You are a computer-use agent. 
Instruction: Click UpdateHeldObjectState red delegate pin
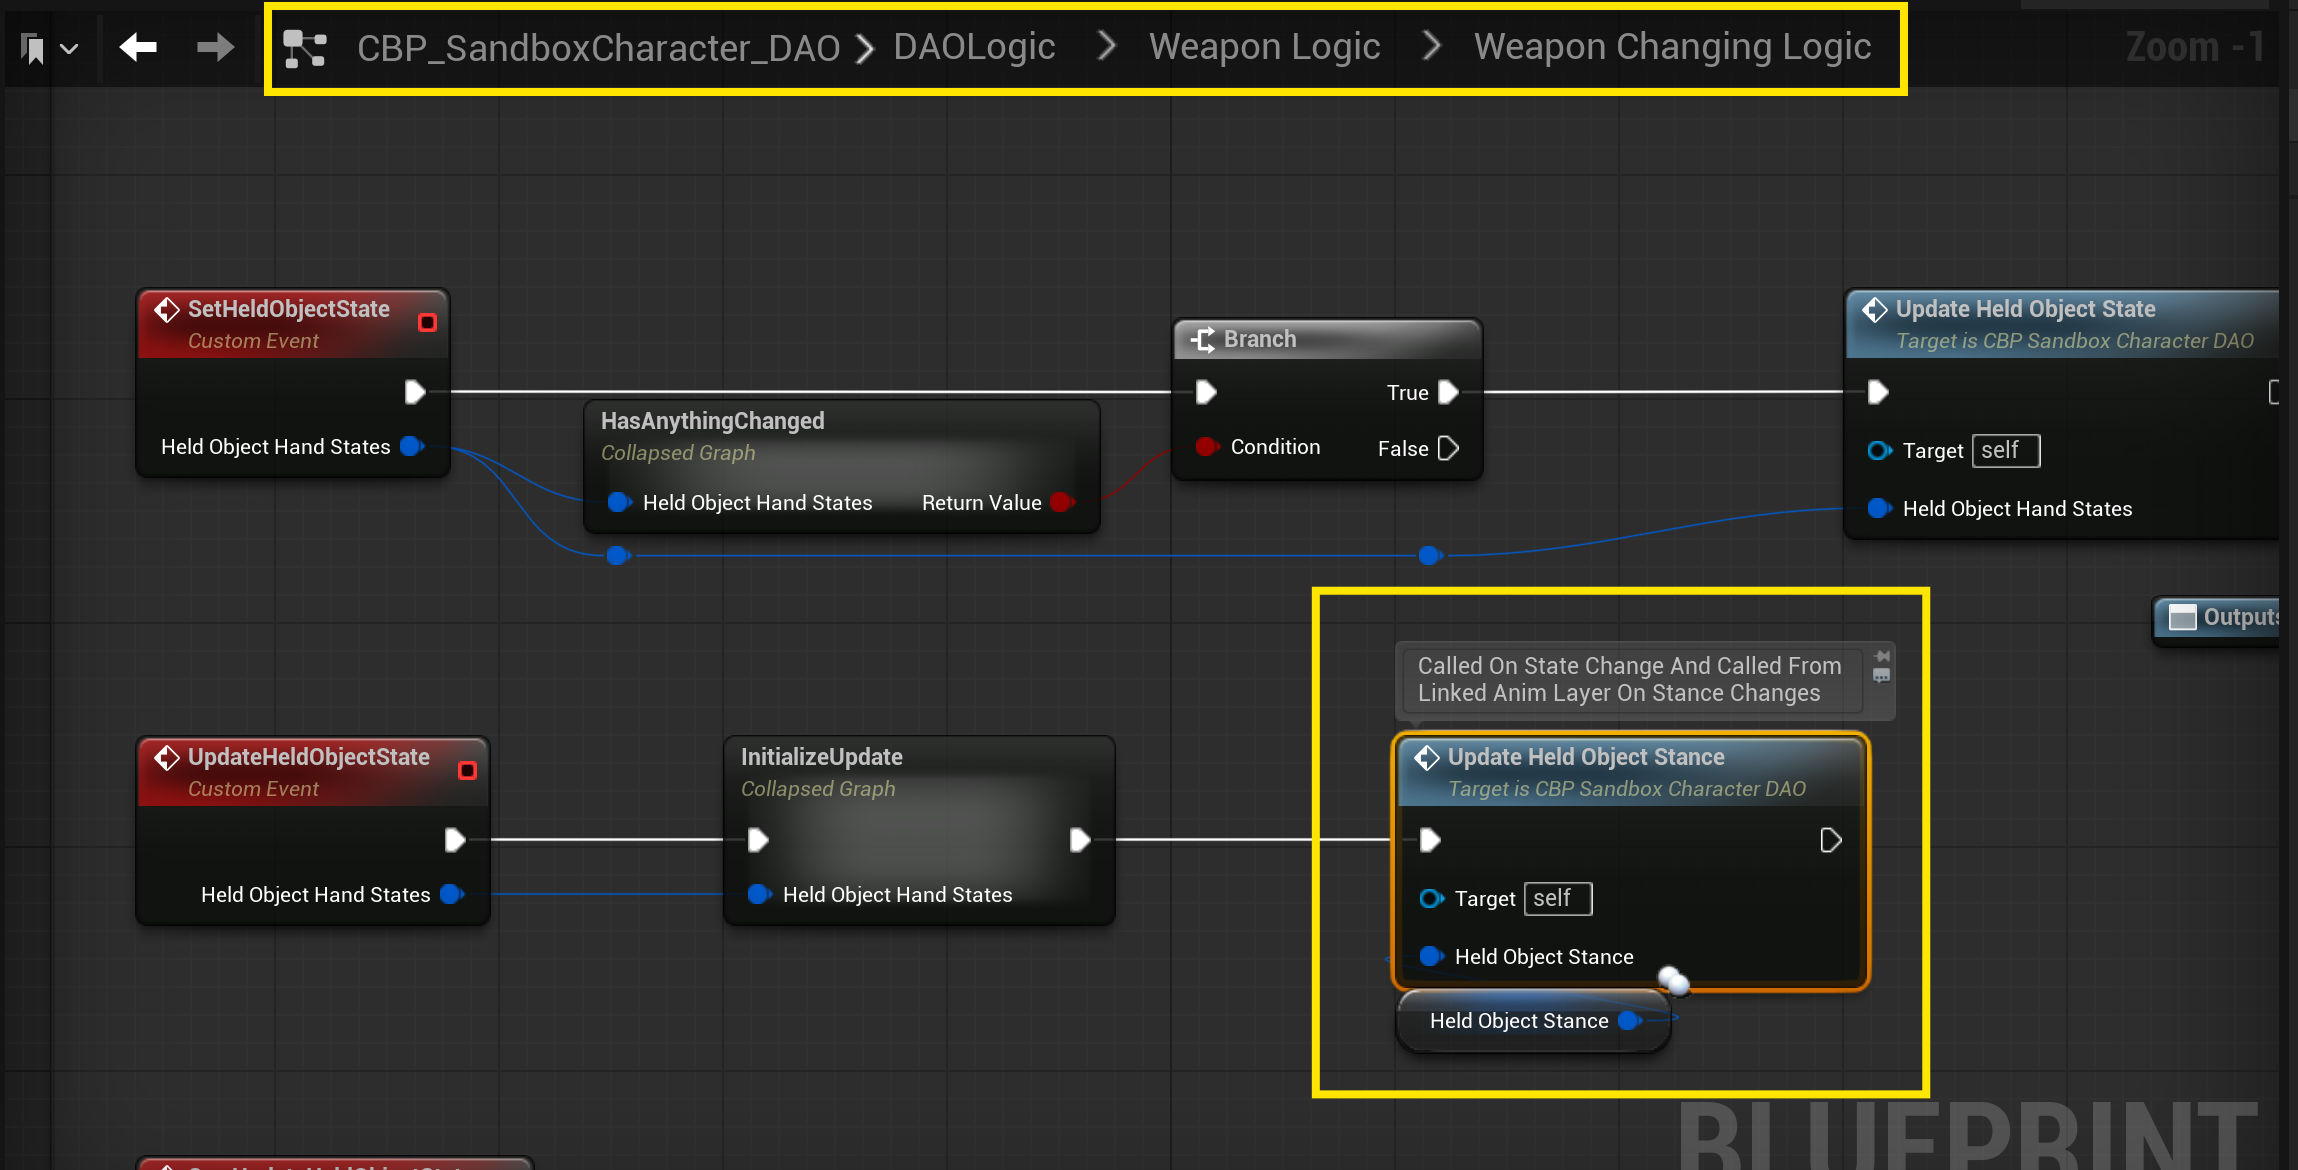point(467,770)
